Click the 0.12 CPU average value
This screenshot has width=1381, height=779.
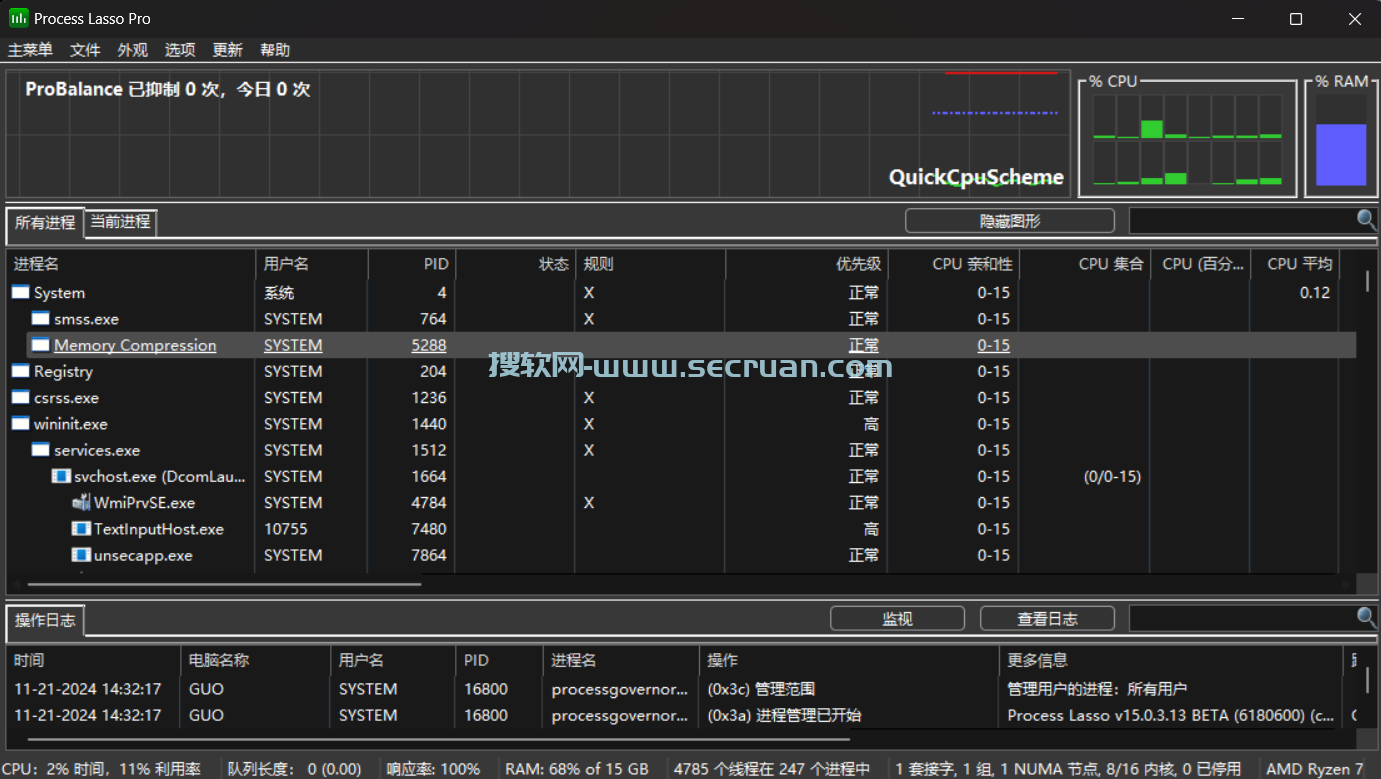(x=1315, y=292)
